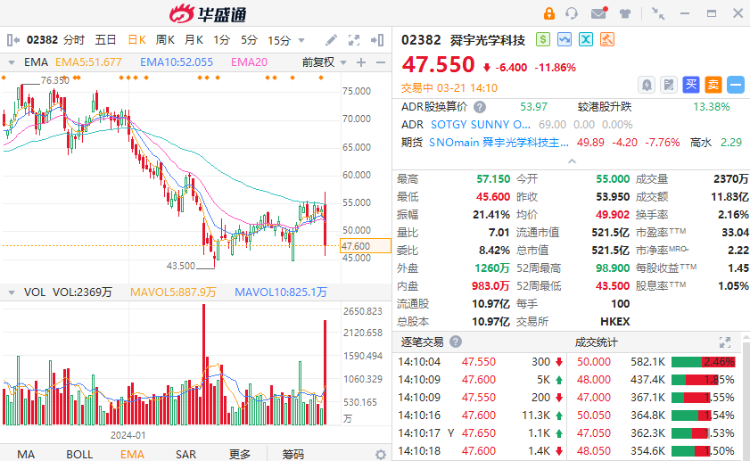
Task: Open customer service headset icon
Action: tap(572, 13)
